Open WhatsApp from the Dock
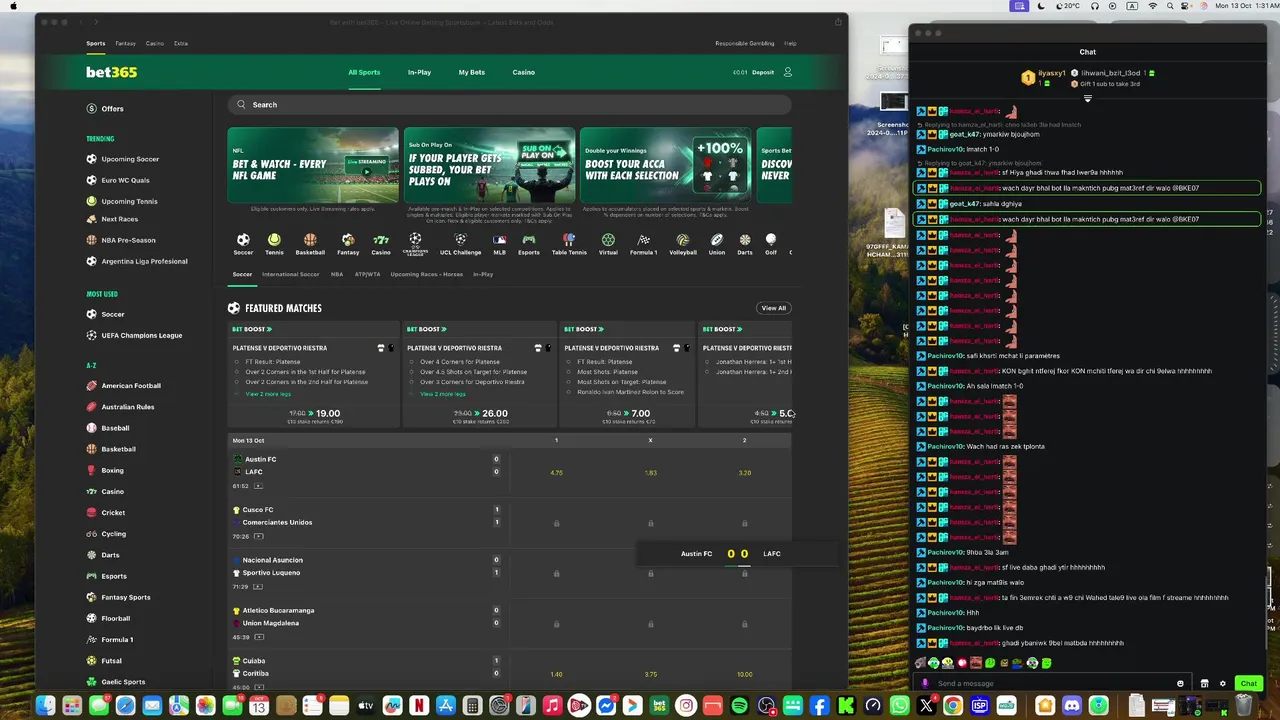The image size is (1280, 720). coord(900,706)
